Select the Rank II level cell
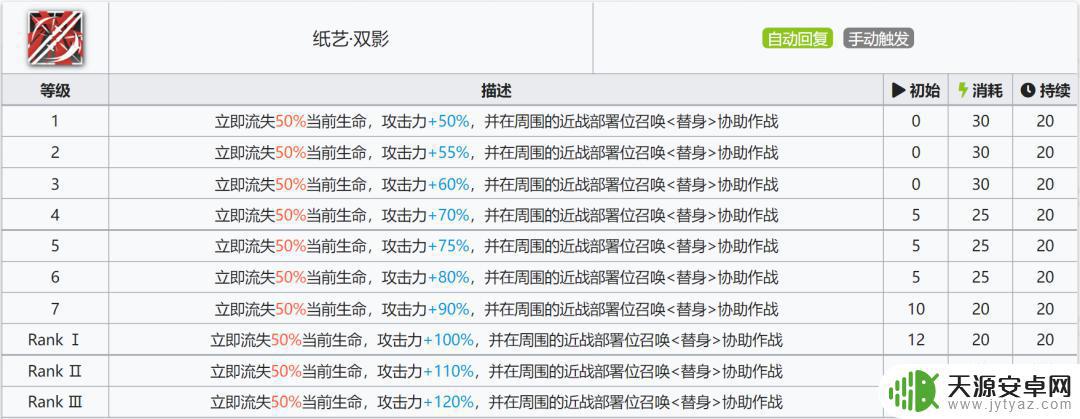Viewport: 1080px width, 419px height. pos(55,371)
